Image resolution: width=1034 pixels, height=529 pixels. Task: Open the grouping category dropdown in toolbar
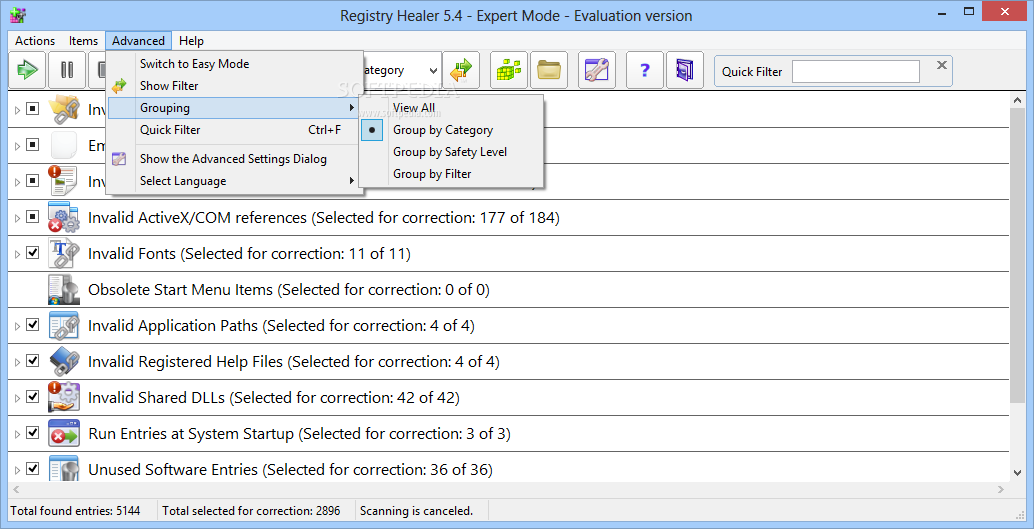point(433,70)
